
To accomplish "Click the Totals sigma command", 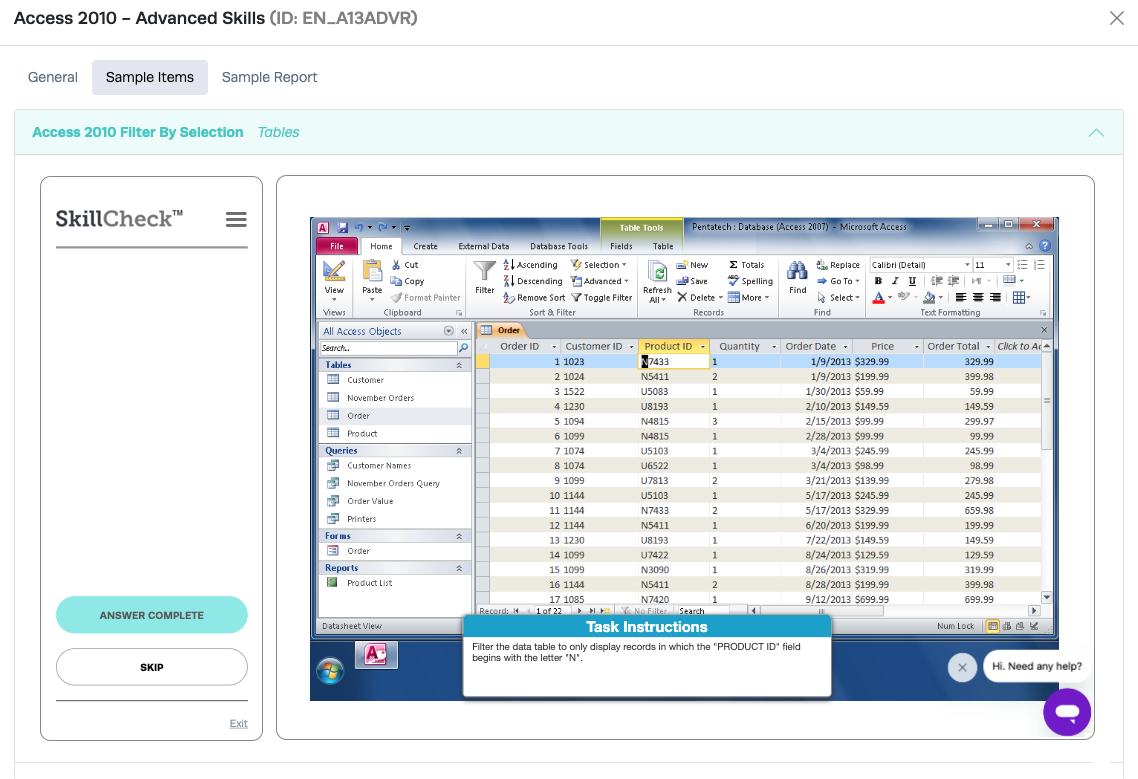I will coord(746,265).
